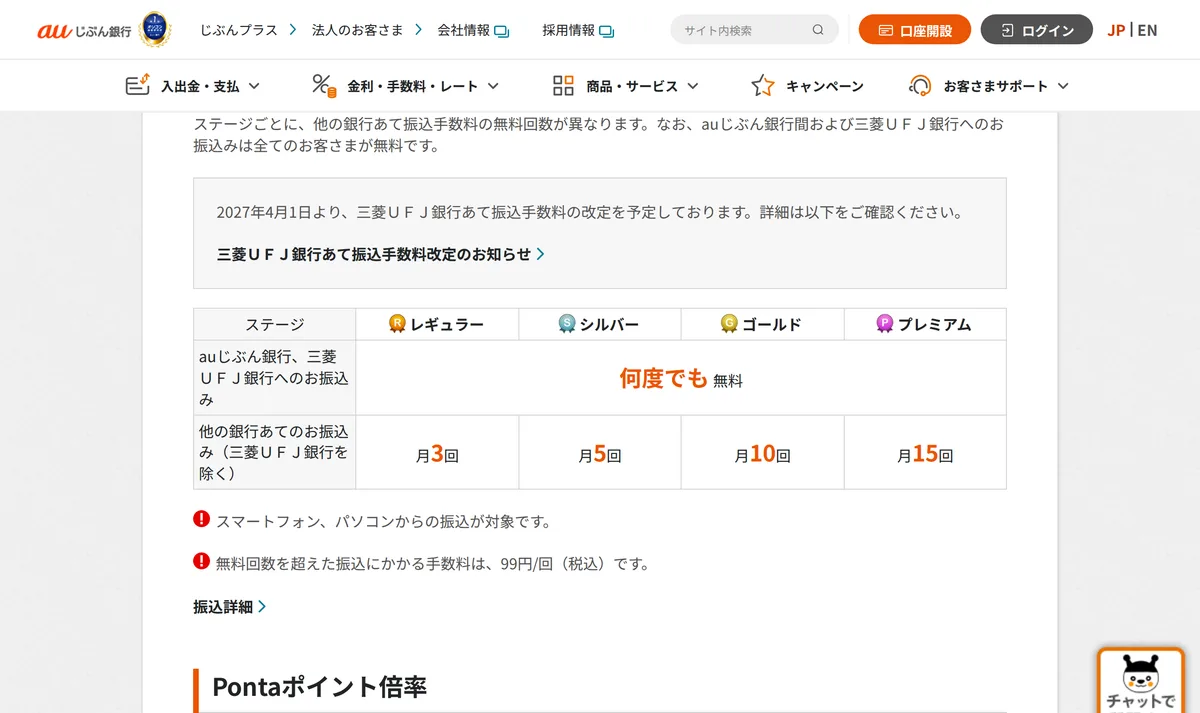Expand the 金利・手数料・レート menu chevron
Screen dimensions: 1200x713
493,86
